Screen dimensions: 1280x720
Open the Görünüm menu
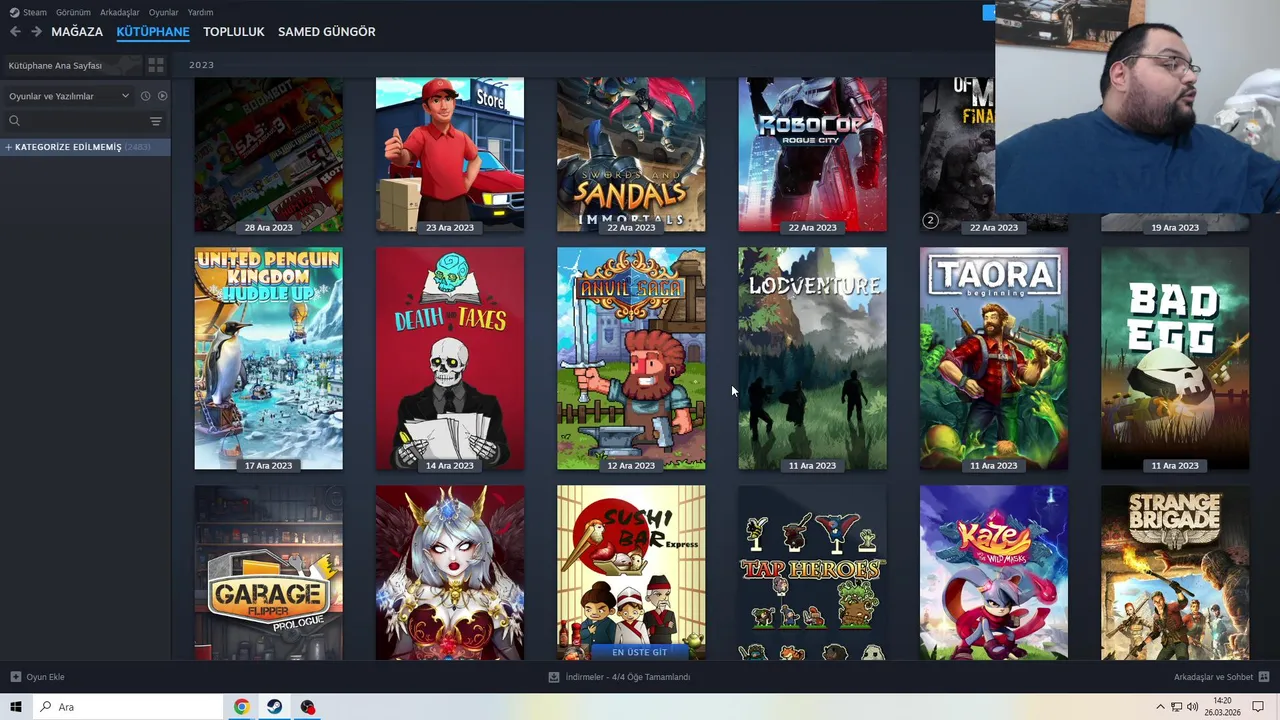(x=73, y=12)
